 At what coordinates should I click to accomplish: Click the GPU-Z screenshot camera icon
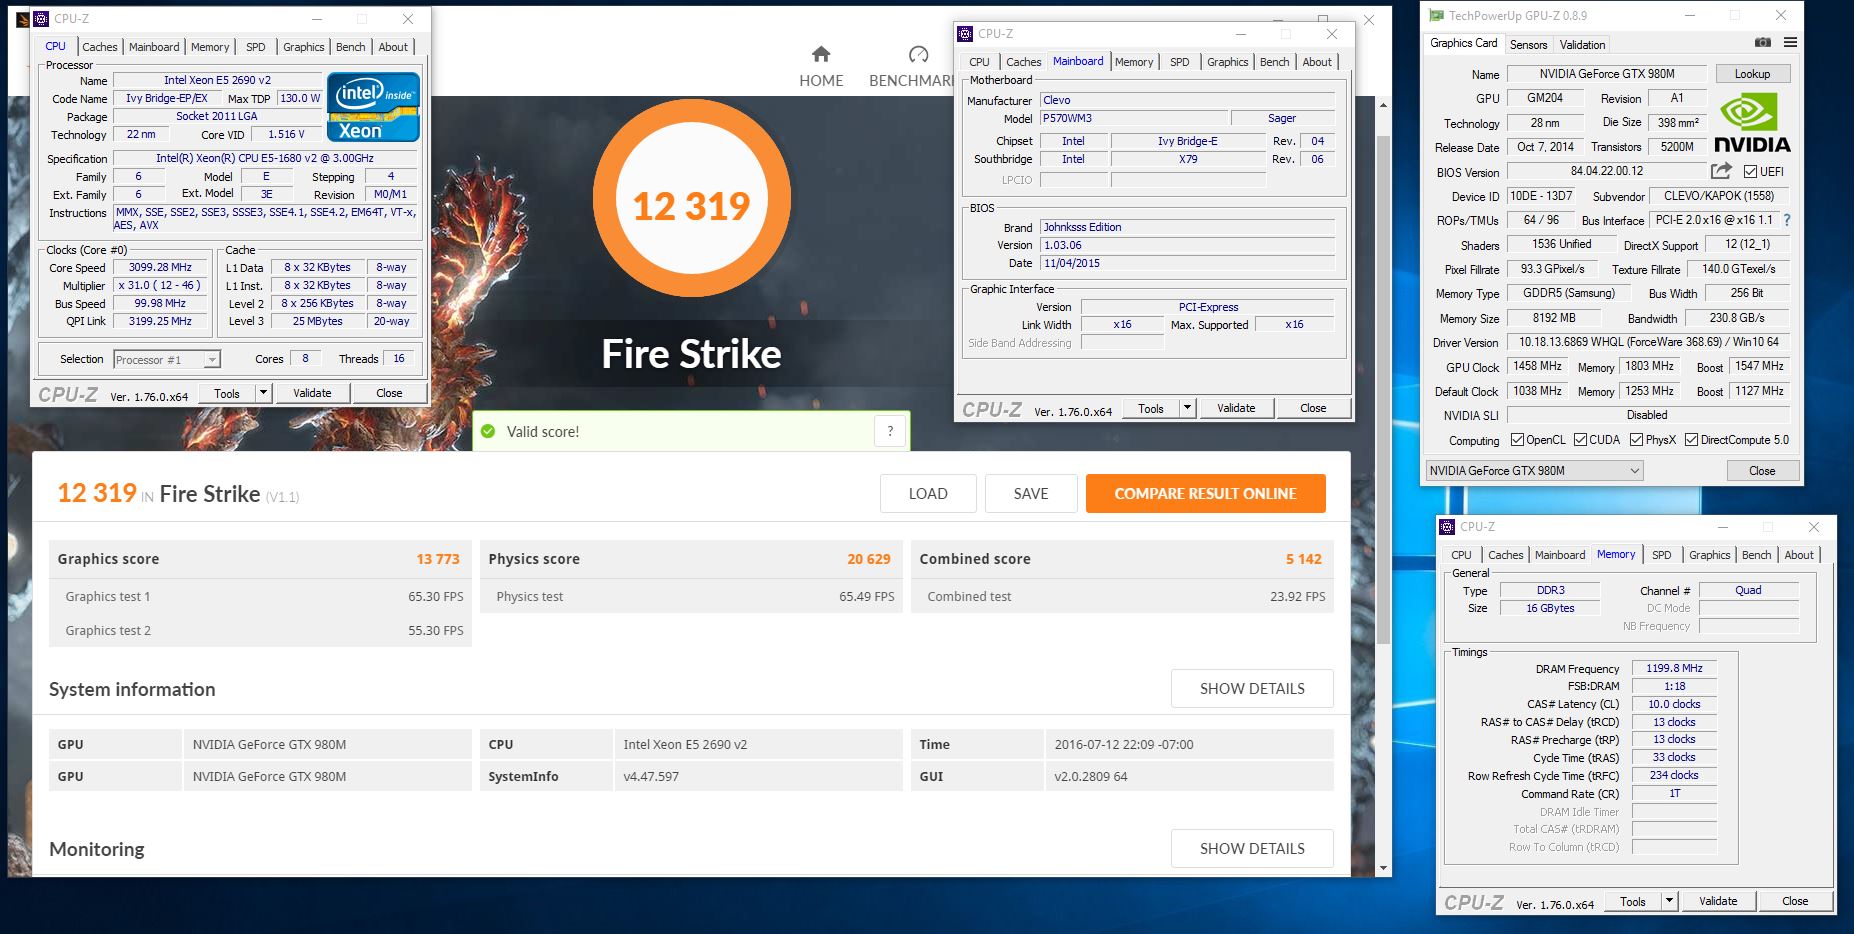tap(1763, 43)
